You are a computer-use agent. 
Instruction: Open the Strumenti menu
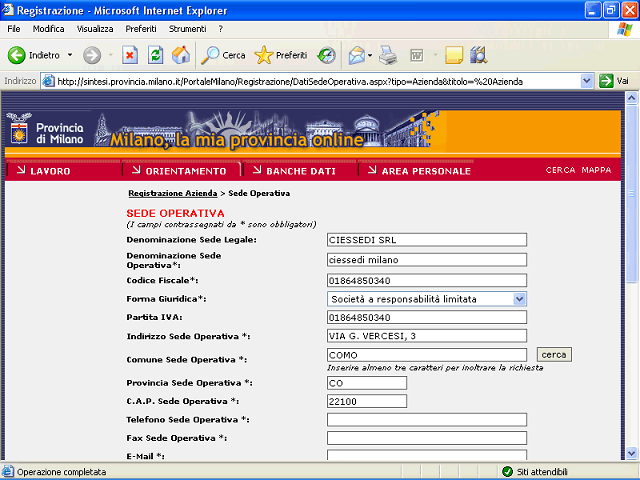(187, 29)
